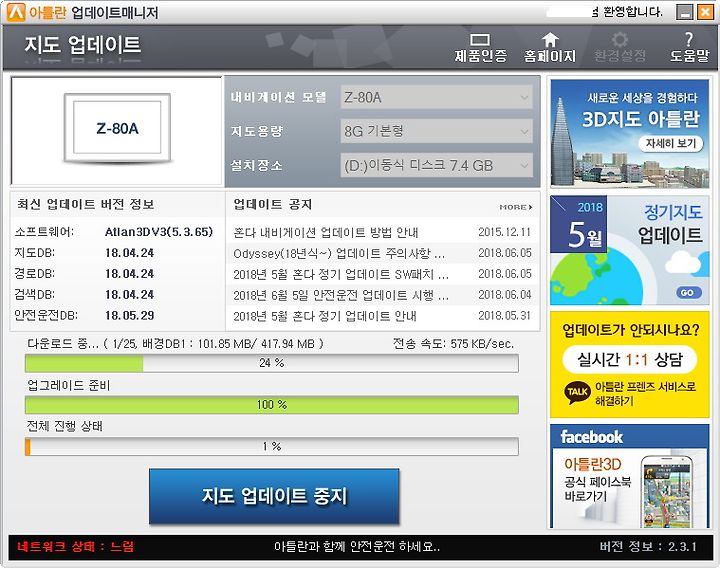This screenshot has width=720, height=568.
Task: Expand 설치장소 이동식 디스크 dropdown
Action: 436,165
